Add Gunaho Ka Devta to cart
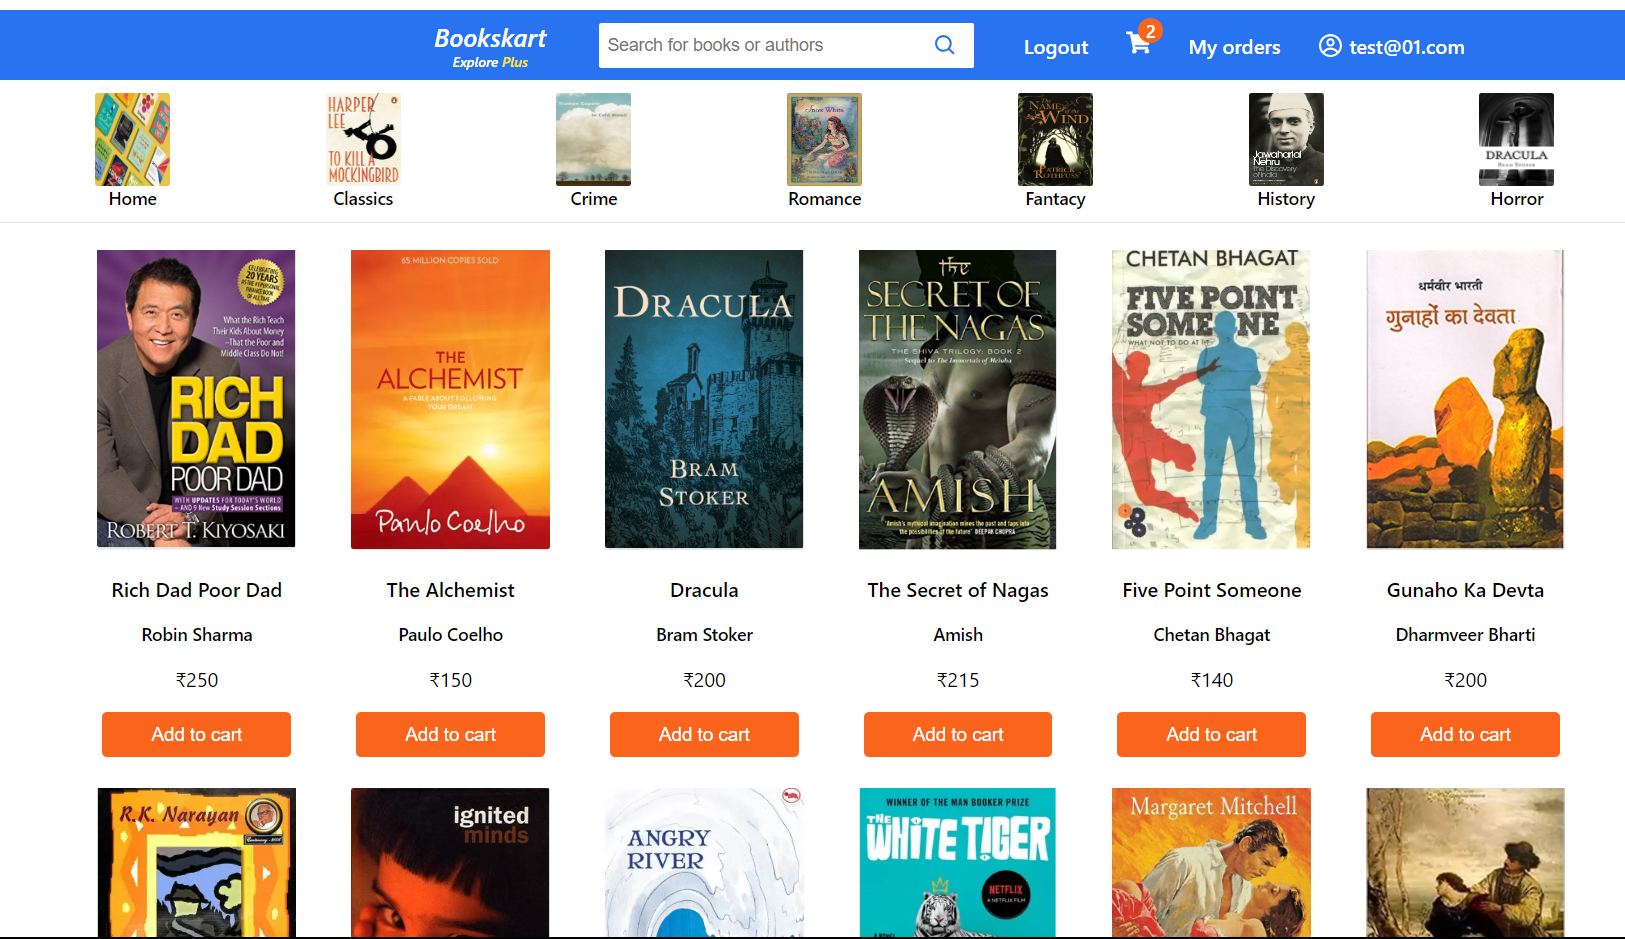Screen dimensions: 1625x939 [x=1465, y=734]
